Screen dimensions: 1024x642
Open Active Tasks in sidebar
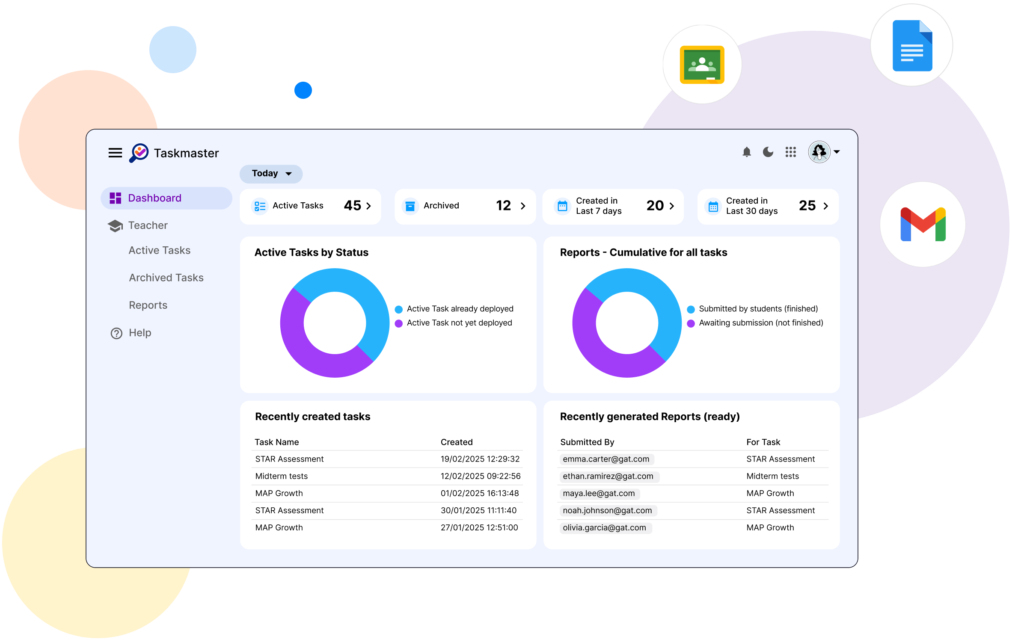pos(159,251)
